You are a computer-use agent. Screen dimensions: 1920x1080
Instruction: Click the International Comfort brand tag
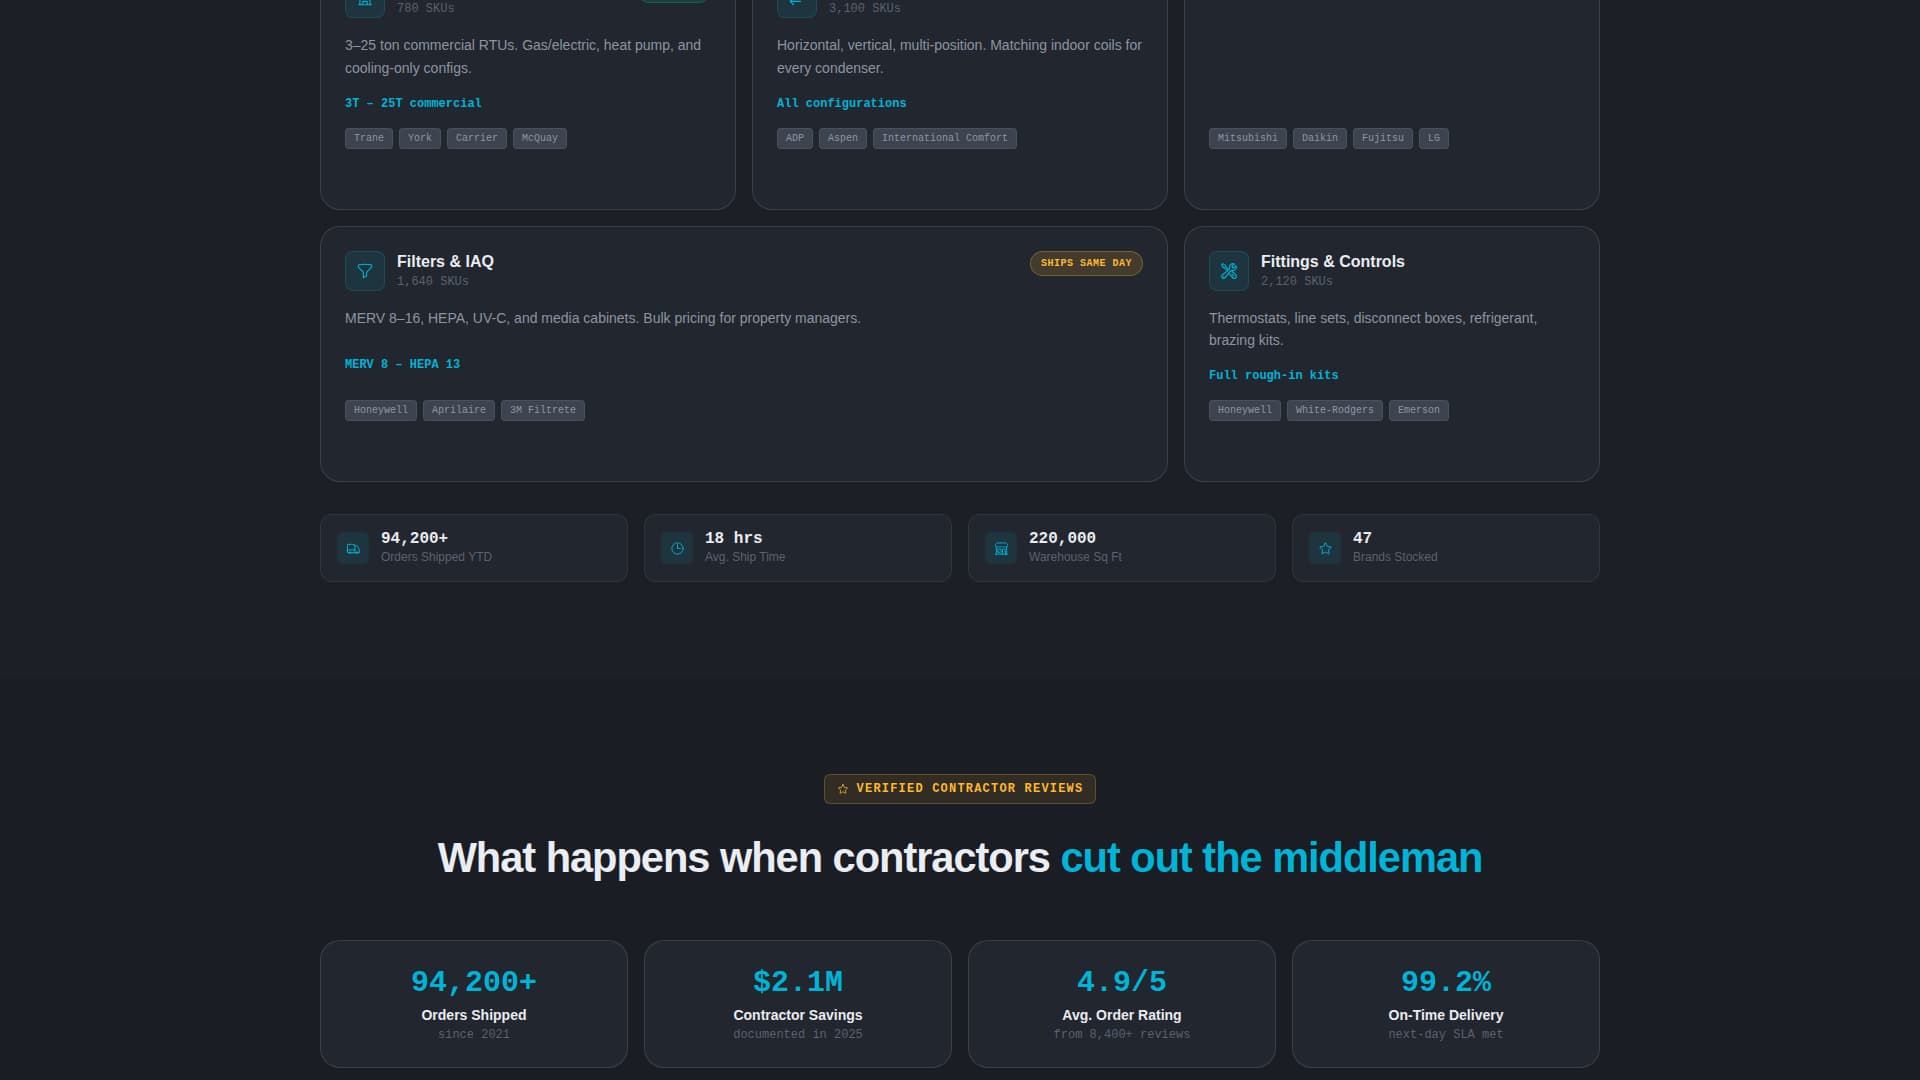(944, 138)
